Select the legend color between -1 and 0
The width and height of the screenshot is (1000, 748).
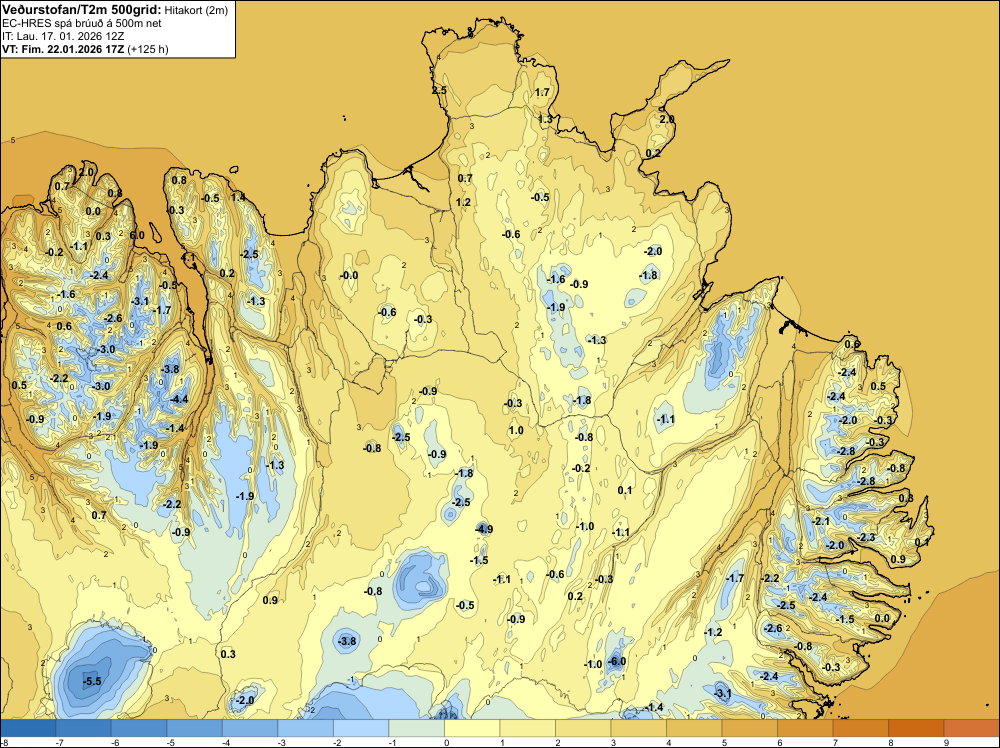point(416,728)
